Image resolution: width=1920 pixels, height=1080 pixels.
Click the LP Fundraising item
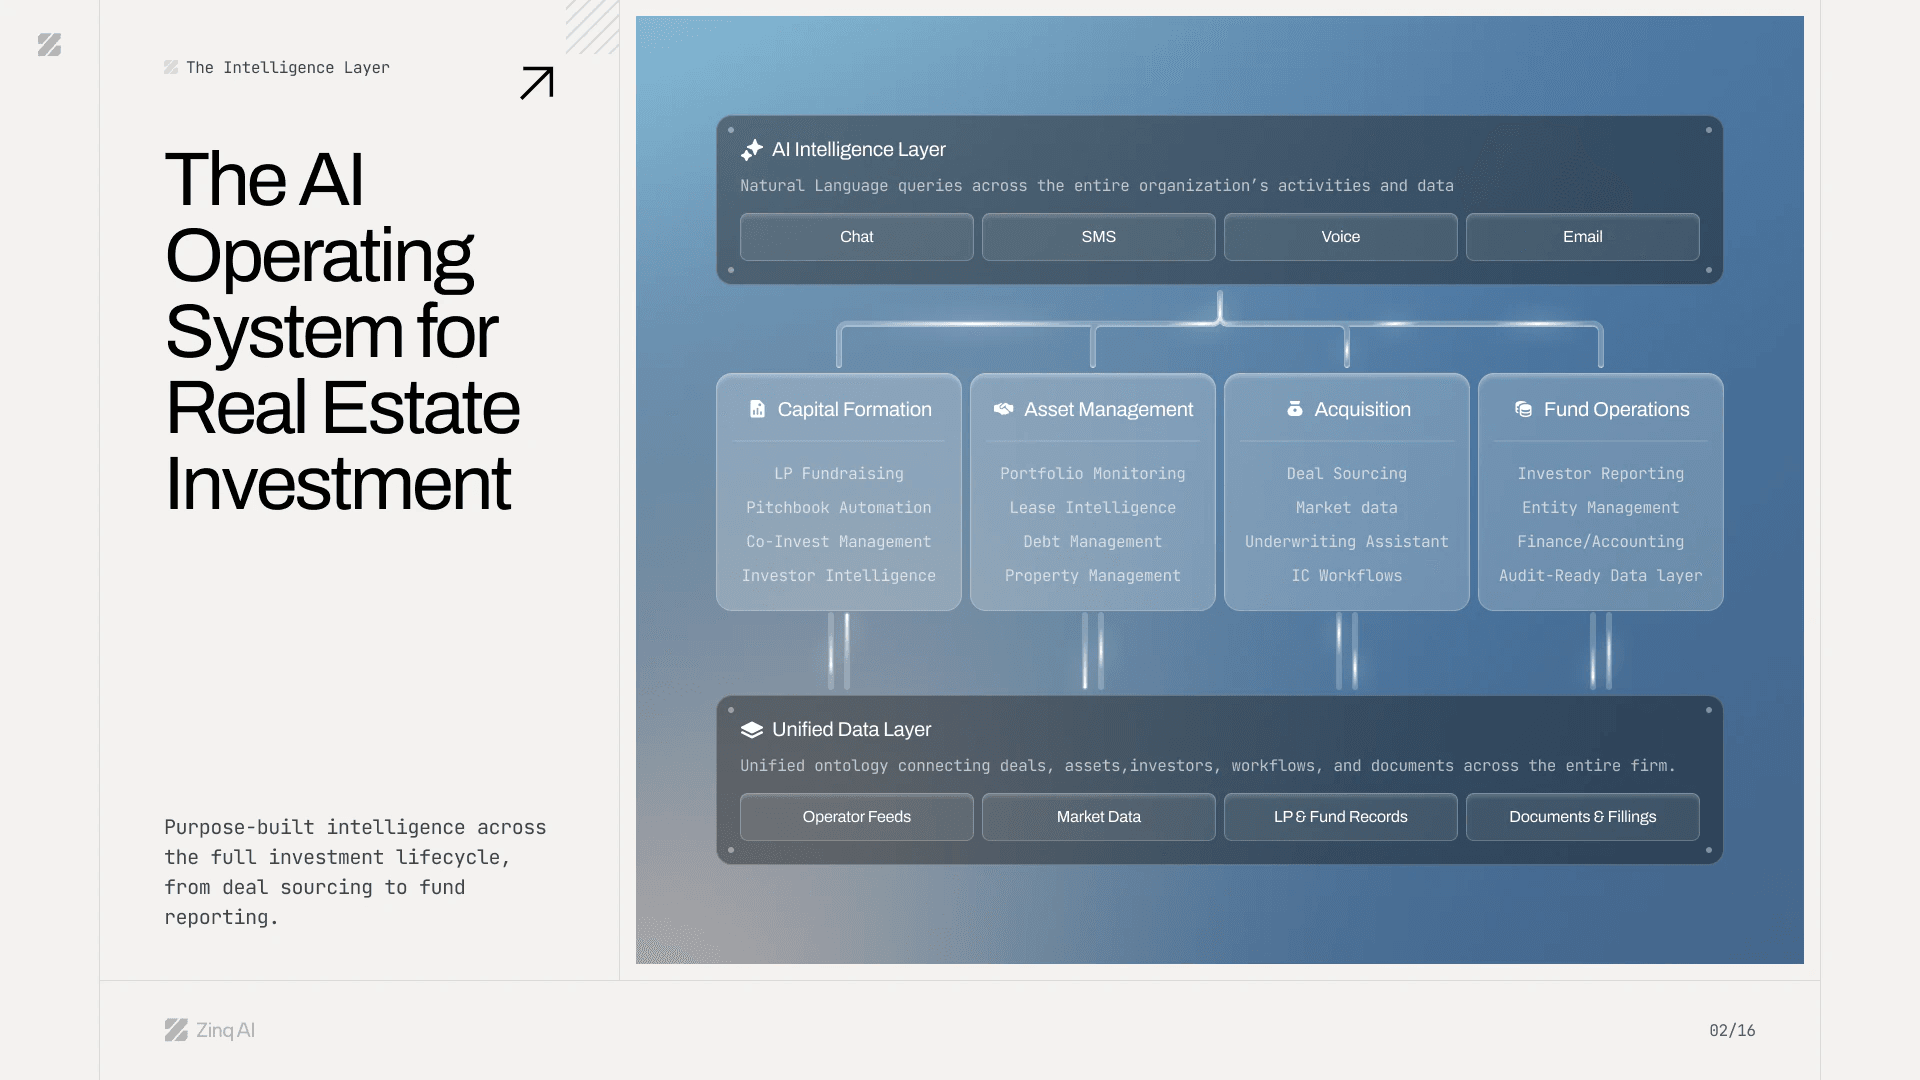[x=839, y=474]
